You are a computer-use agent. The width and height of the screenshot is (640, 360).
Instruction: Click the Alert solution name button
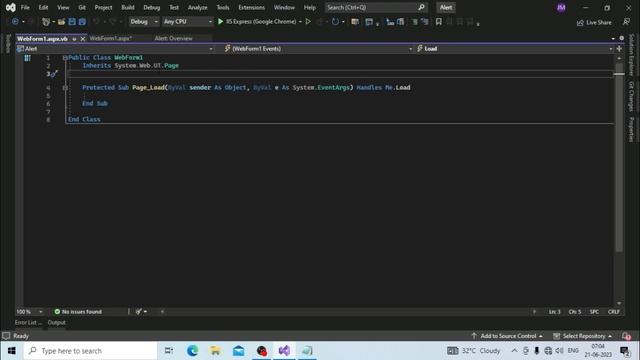446,7
